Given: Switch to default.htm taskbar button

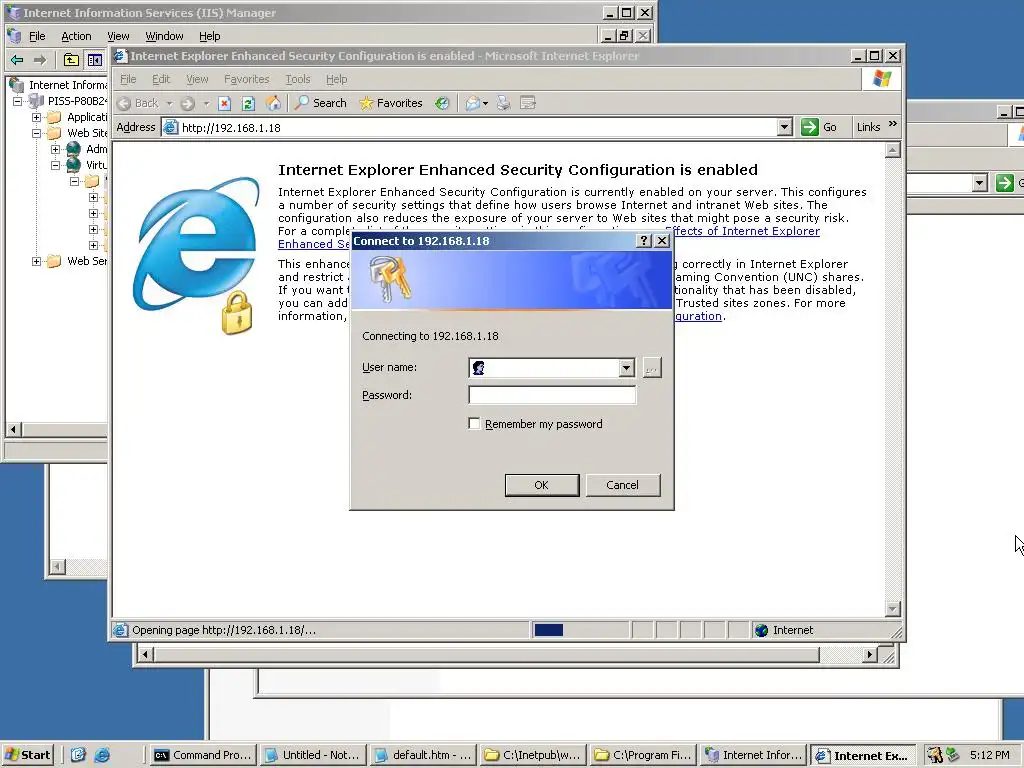Looking at the screenshot, I should 423,755.
